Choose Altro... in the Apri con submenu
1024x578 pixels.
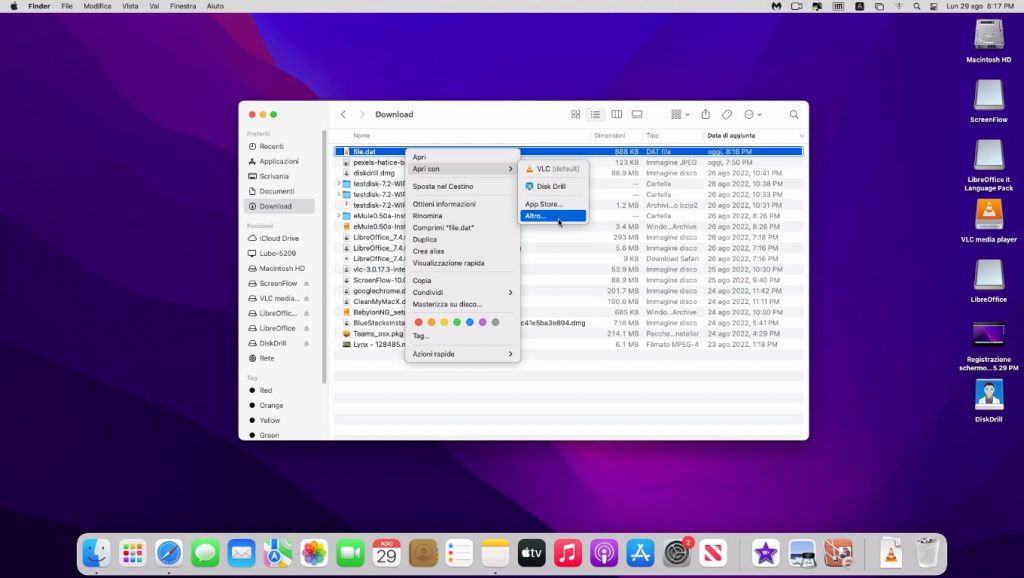tap(536, 216)
